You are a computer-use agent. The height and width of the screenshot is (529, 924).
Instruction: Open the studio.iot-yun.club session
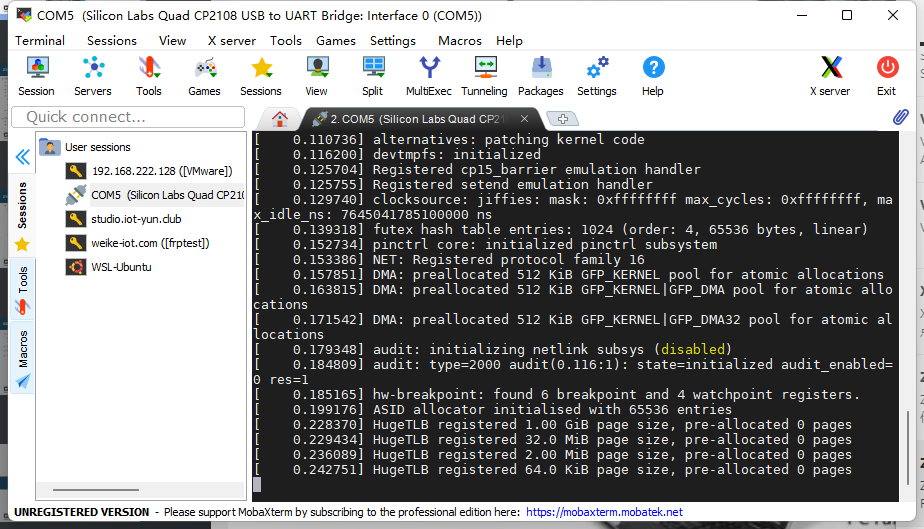tap(123, 219)
